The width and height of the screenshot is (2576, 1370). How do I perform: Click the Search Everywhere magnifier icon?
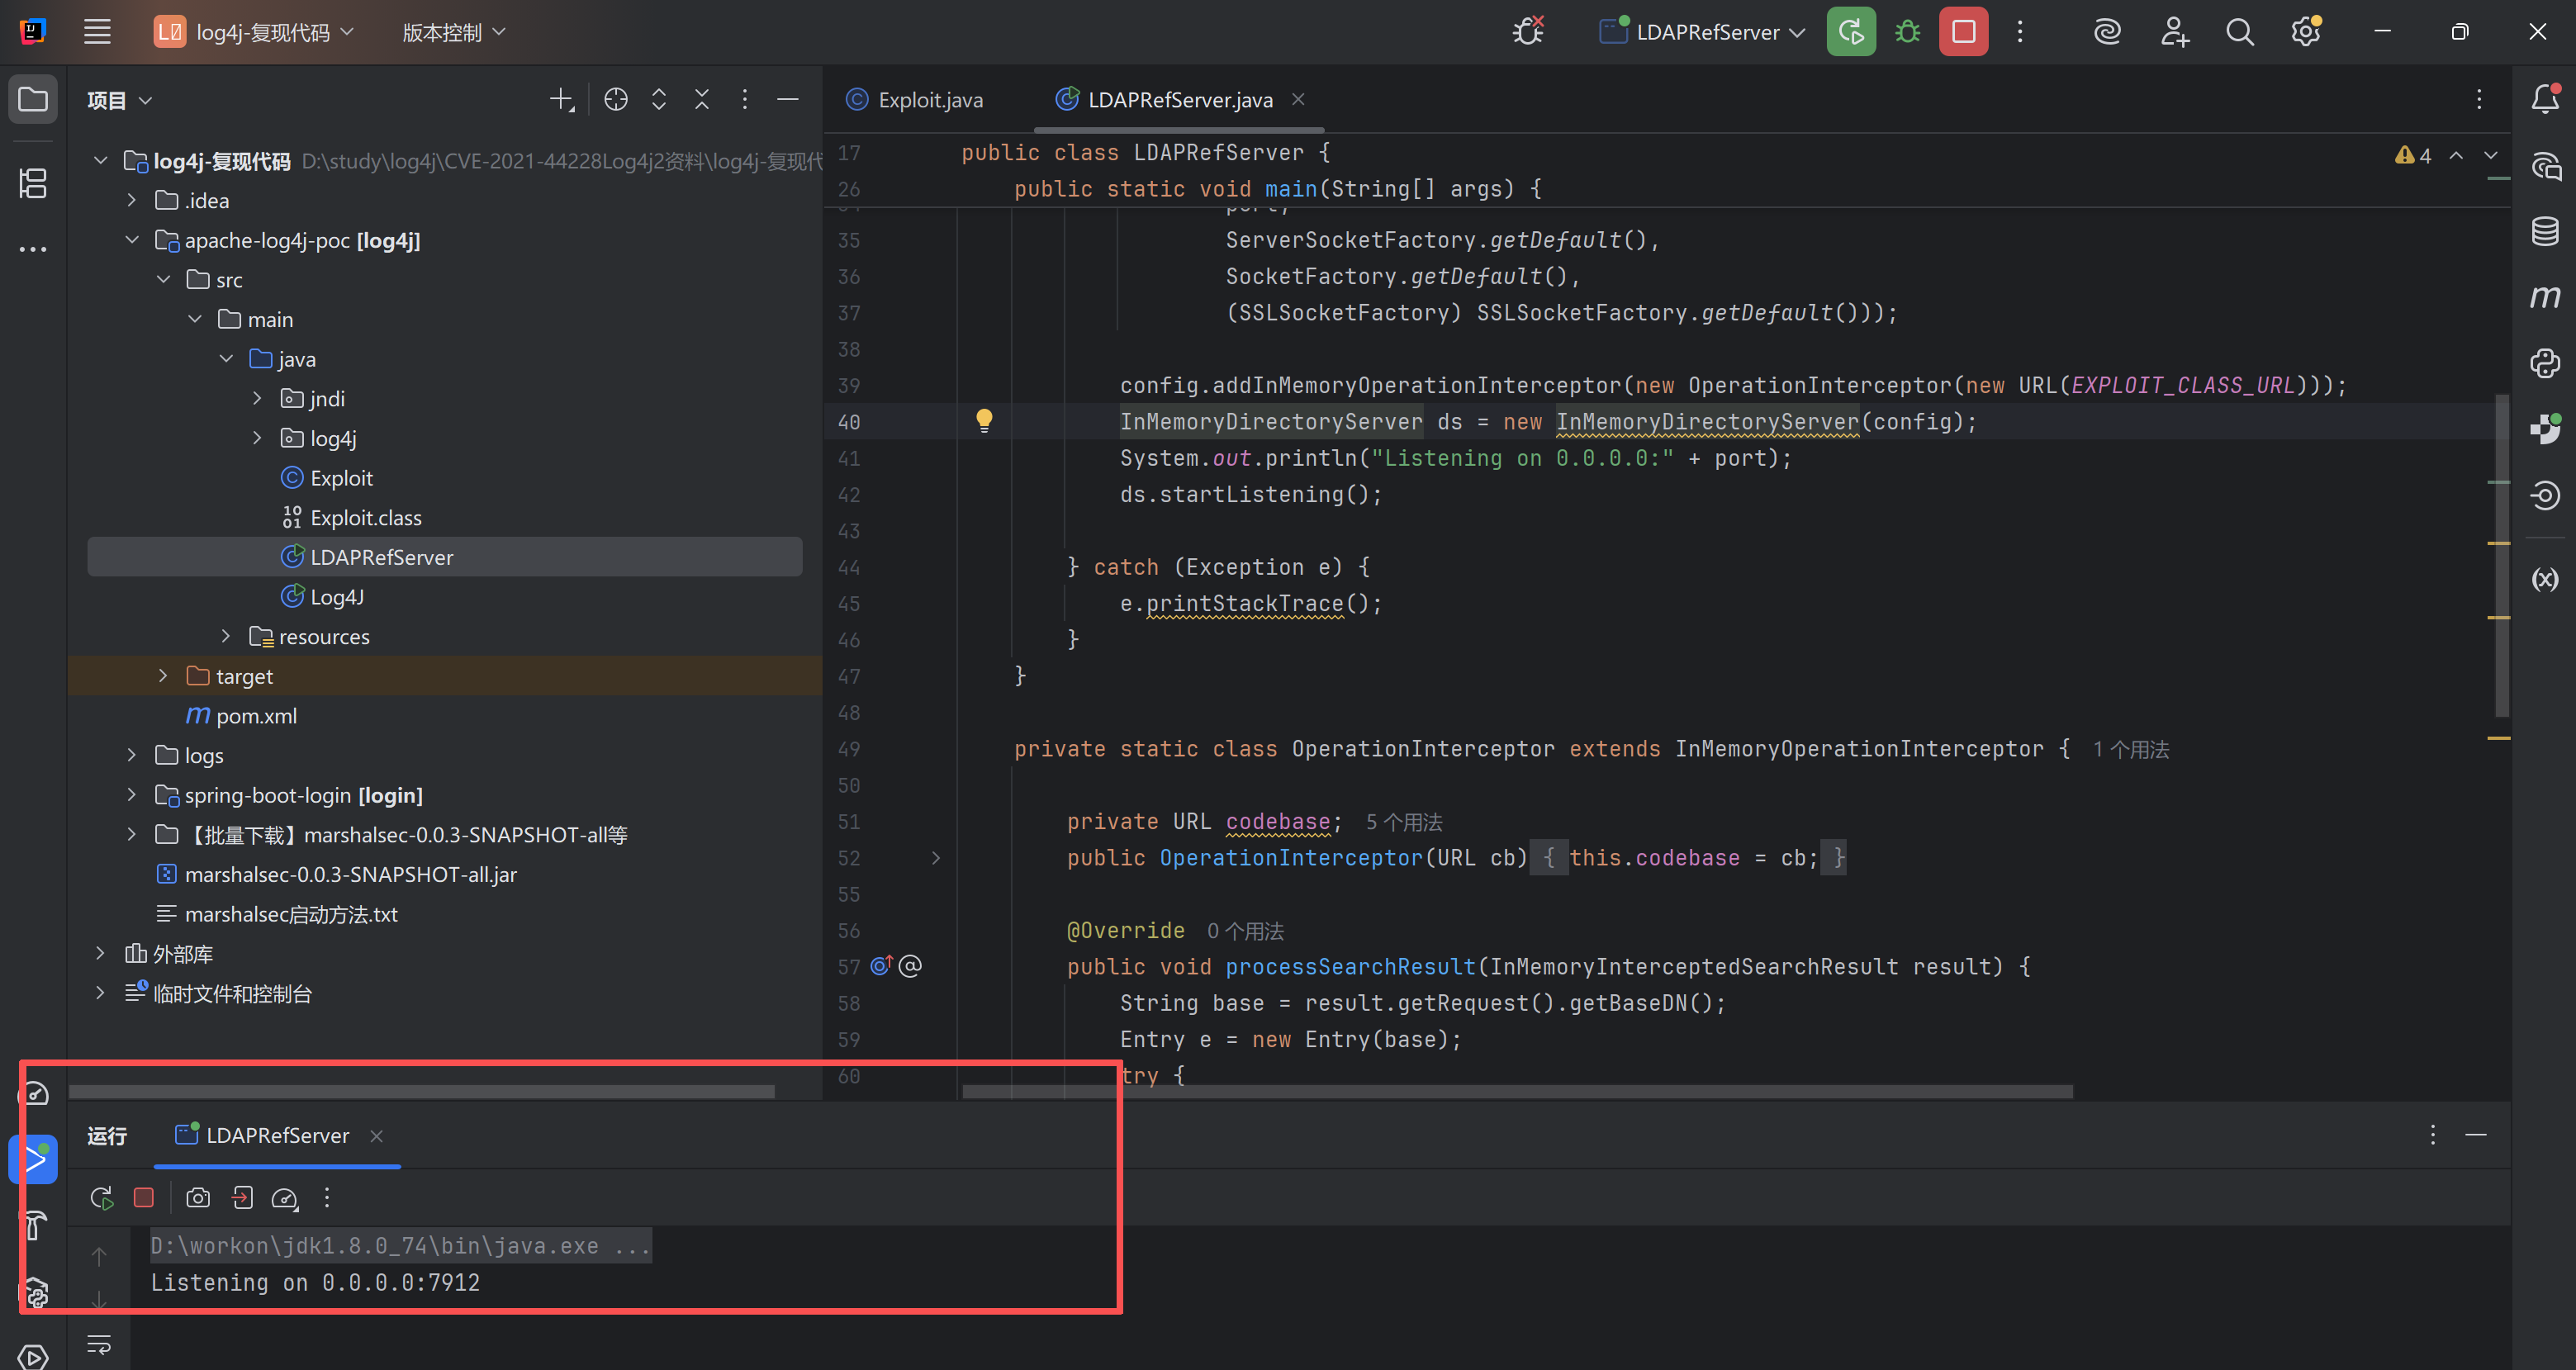[2239, 32]
